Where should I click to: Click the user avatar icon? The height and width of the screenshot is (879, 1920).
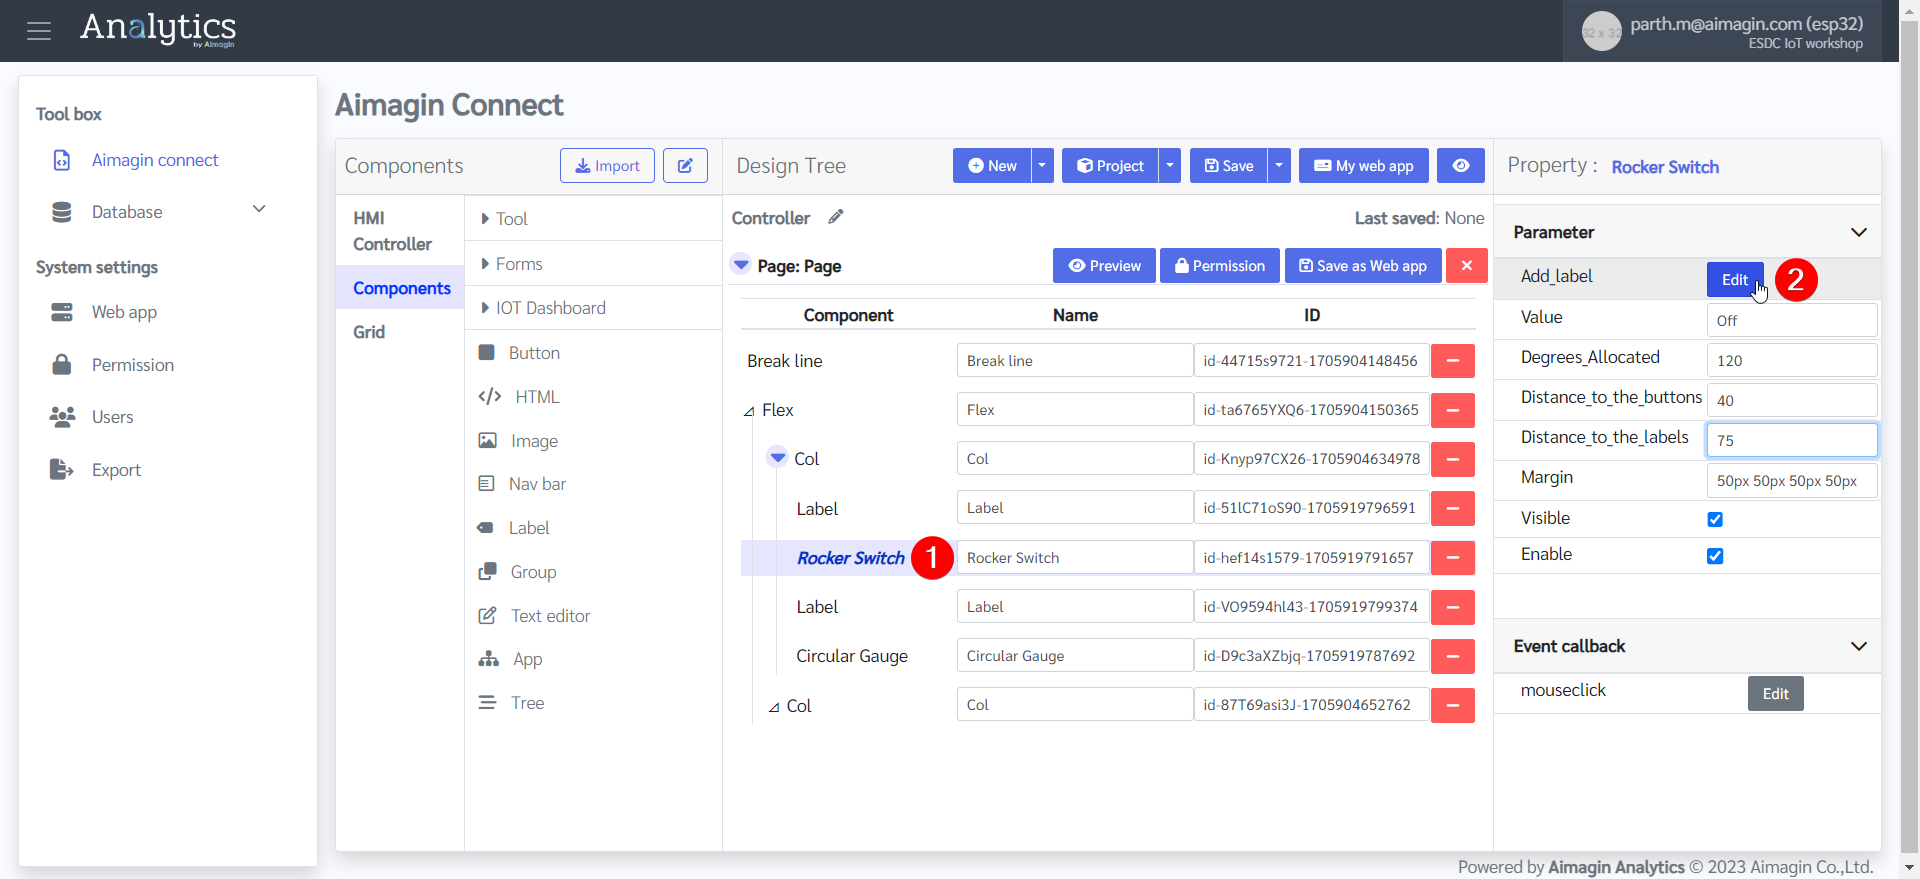(x=1601, y=32)
